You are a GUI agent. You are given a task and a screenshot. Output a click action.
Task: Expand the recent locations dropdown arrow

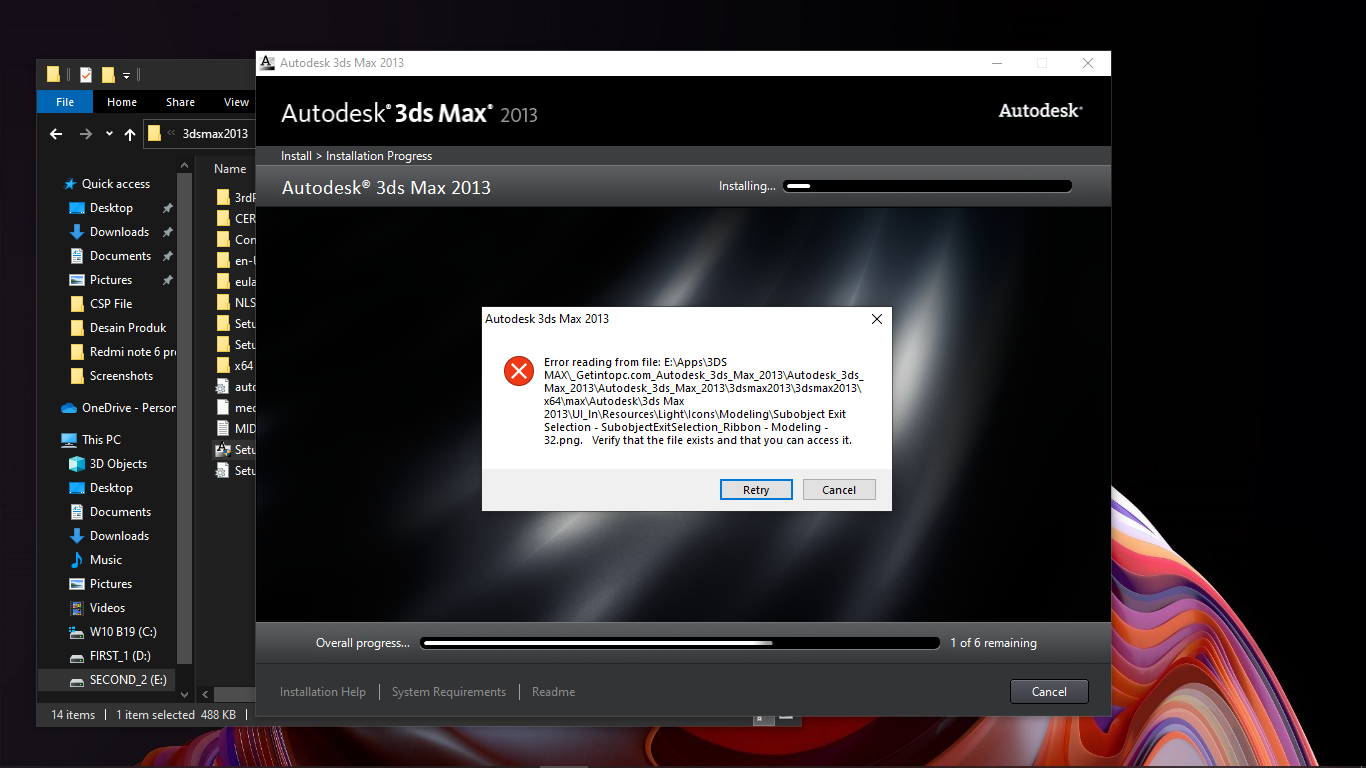[x=109, y=134]
